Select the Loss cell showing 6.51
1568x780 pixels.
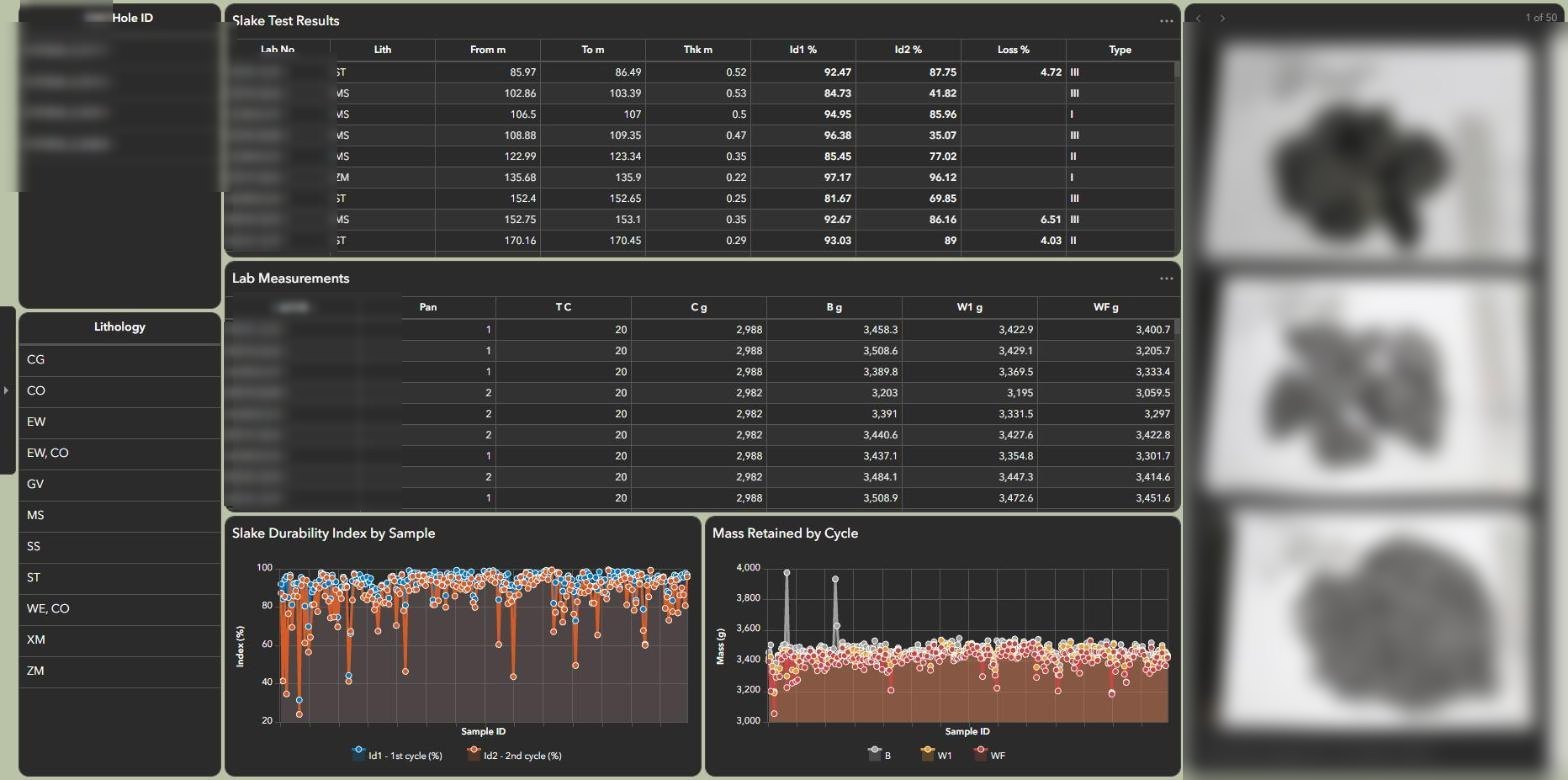[x=1013, y=219]
